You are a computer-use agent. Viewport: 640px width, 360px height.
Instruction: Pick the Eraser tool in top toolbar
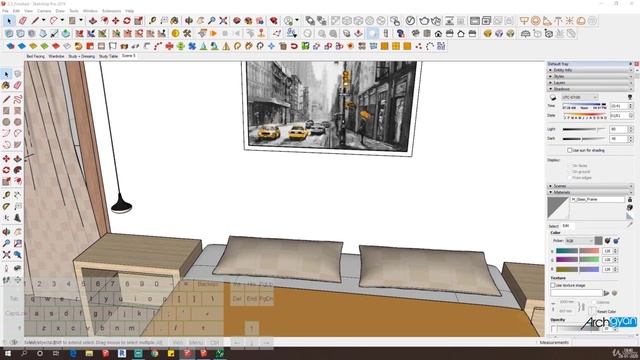[23, 20]
